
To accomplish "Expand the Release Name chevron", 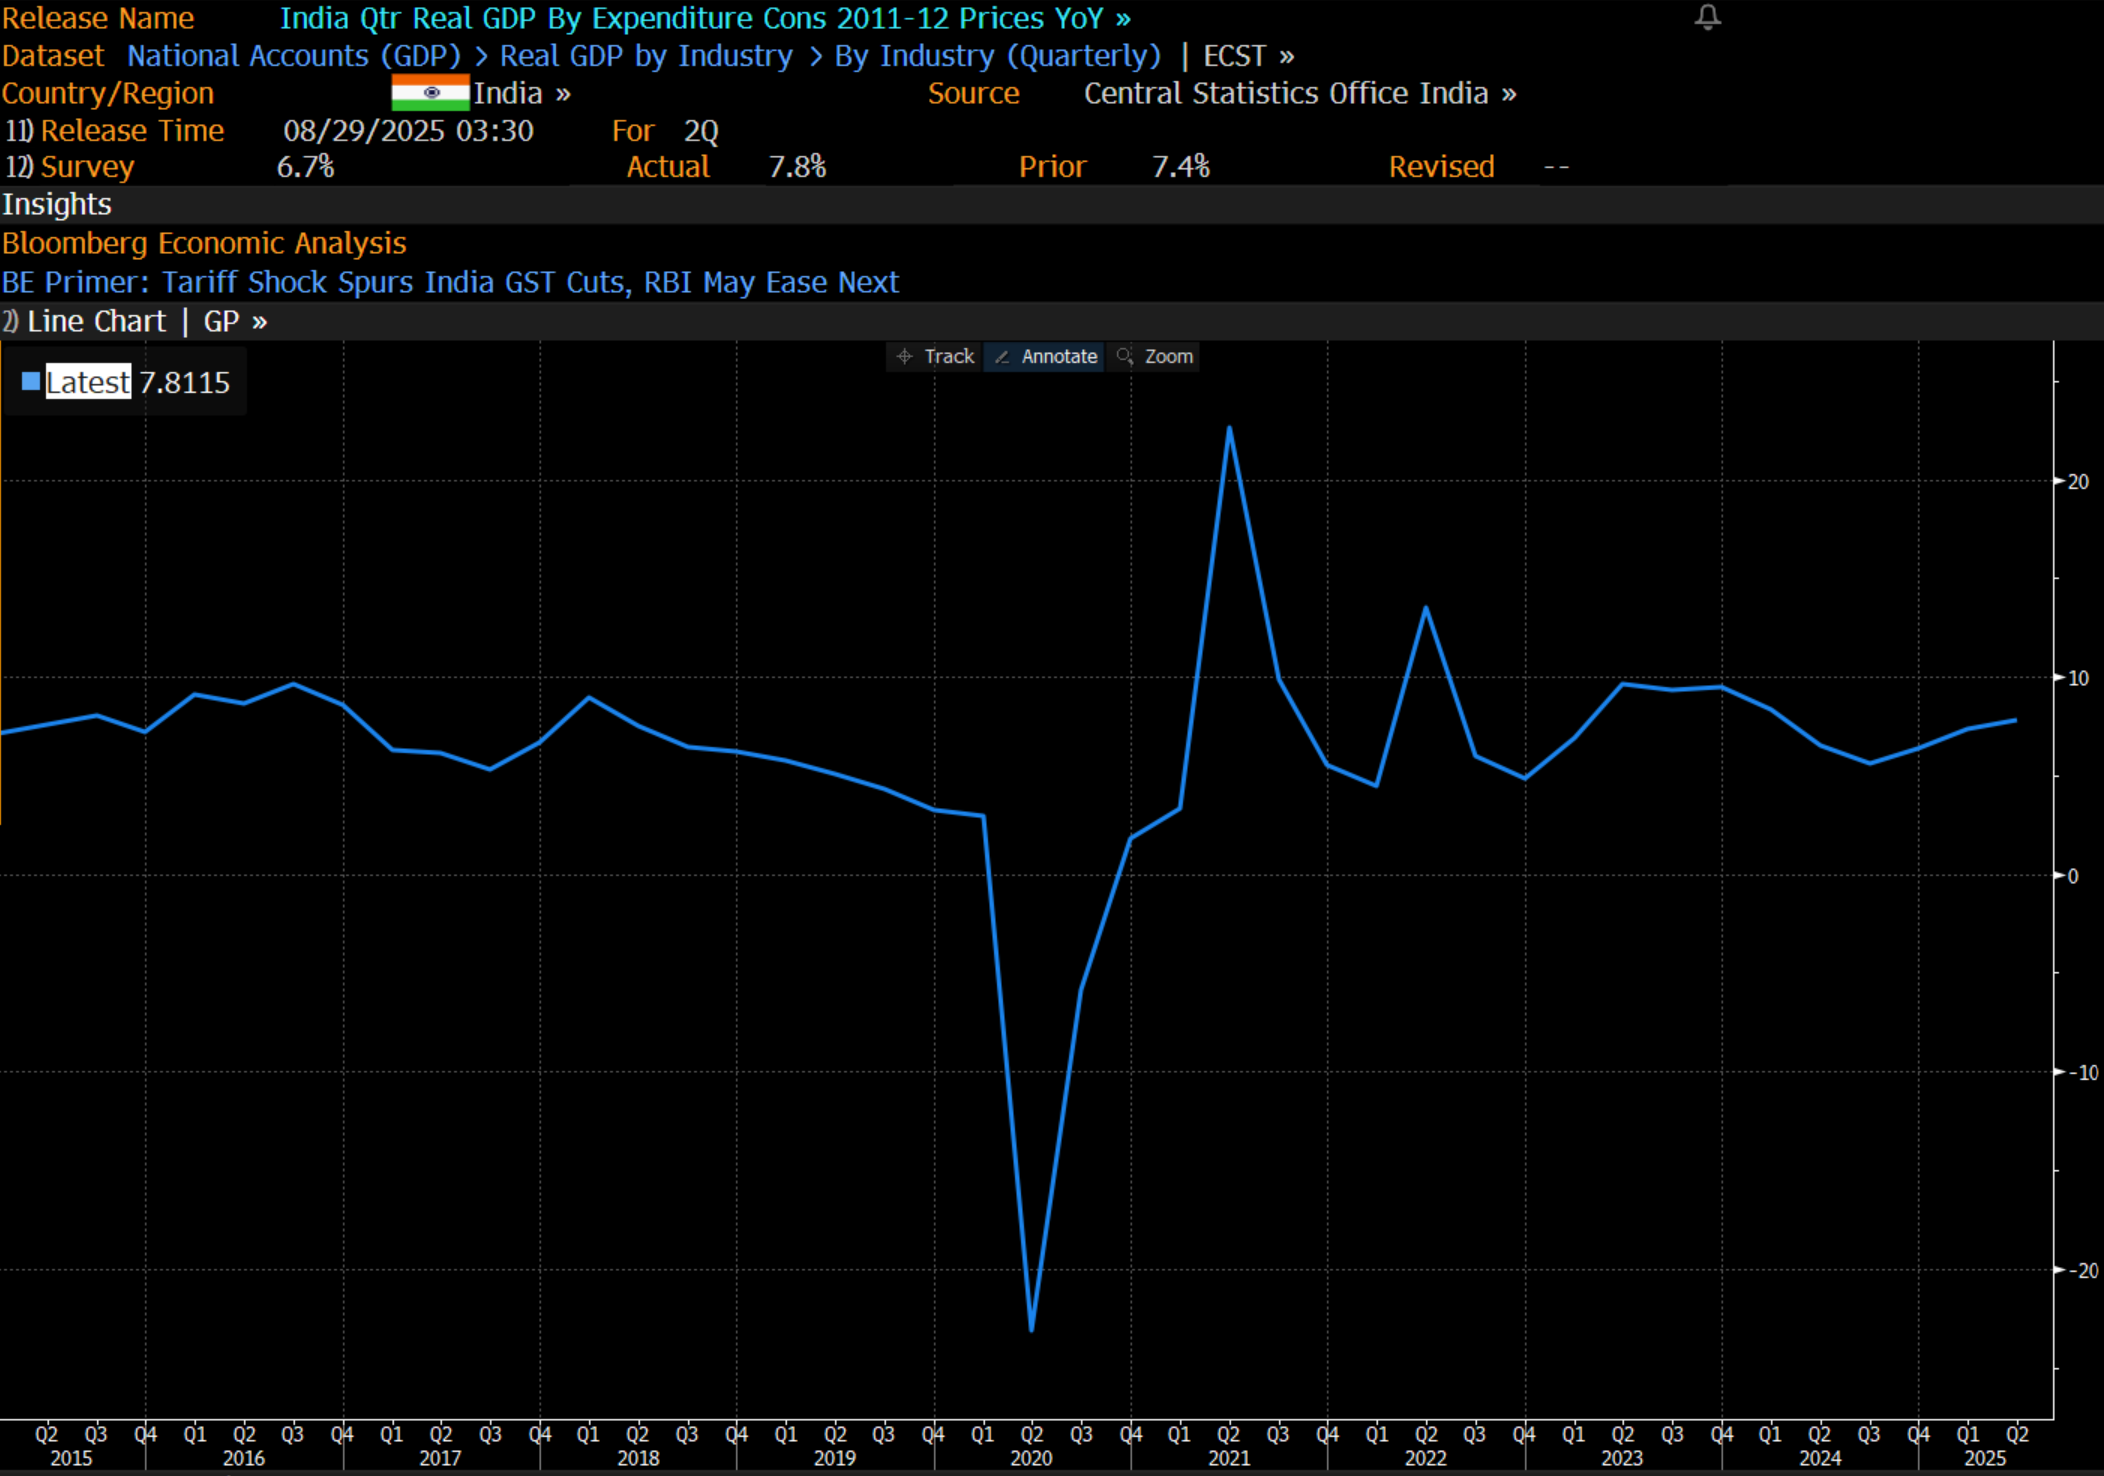I will point(1124,19).
